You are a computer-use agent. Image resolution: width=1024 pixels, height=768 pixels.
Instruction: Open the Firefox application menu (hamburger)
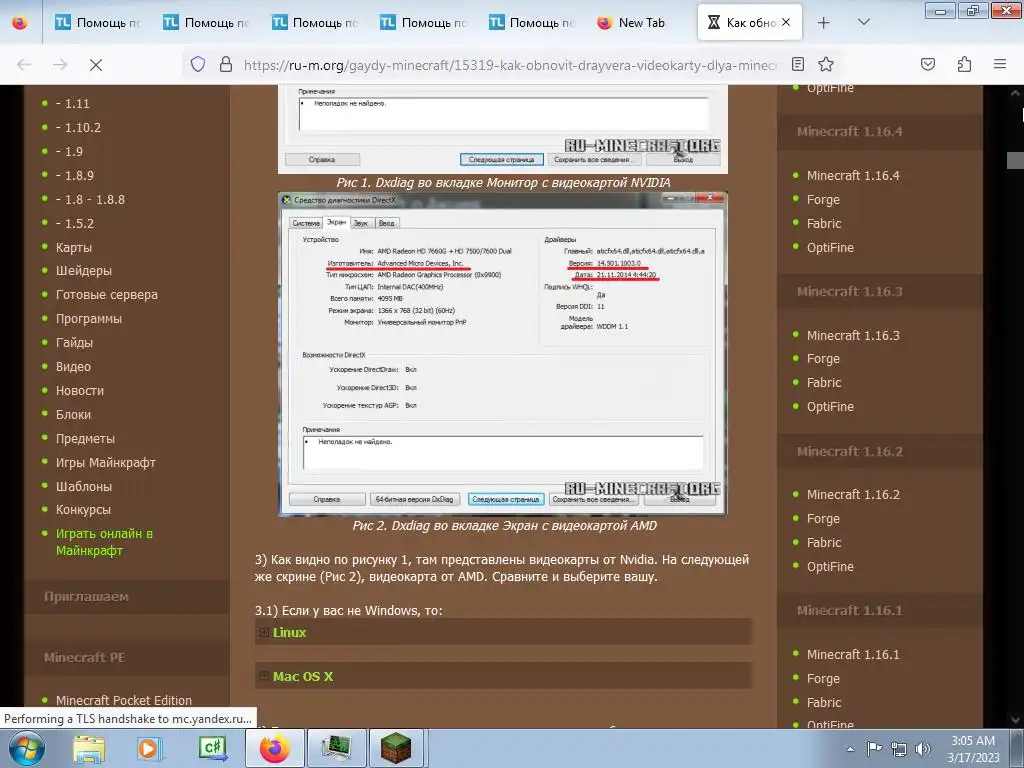click(1000, 64)
